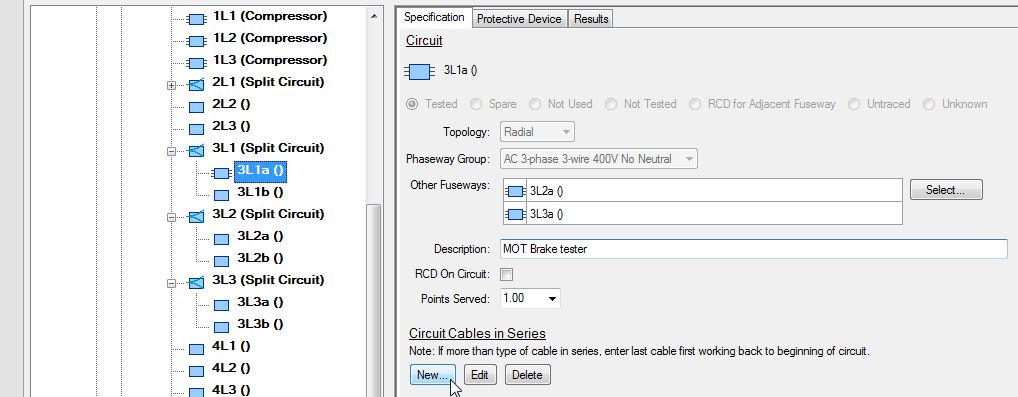Image resolution: width=1018 pixels, height=397 pixels.
Task: Select tree item 4L2 ()
Action: [231, 368]
